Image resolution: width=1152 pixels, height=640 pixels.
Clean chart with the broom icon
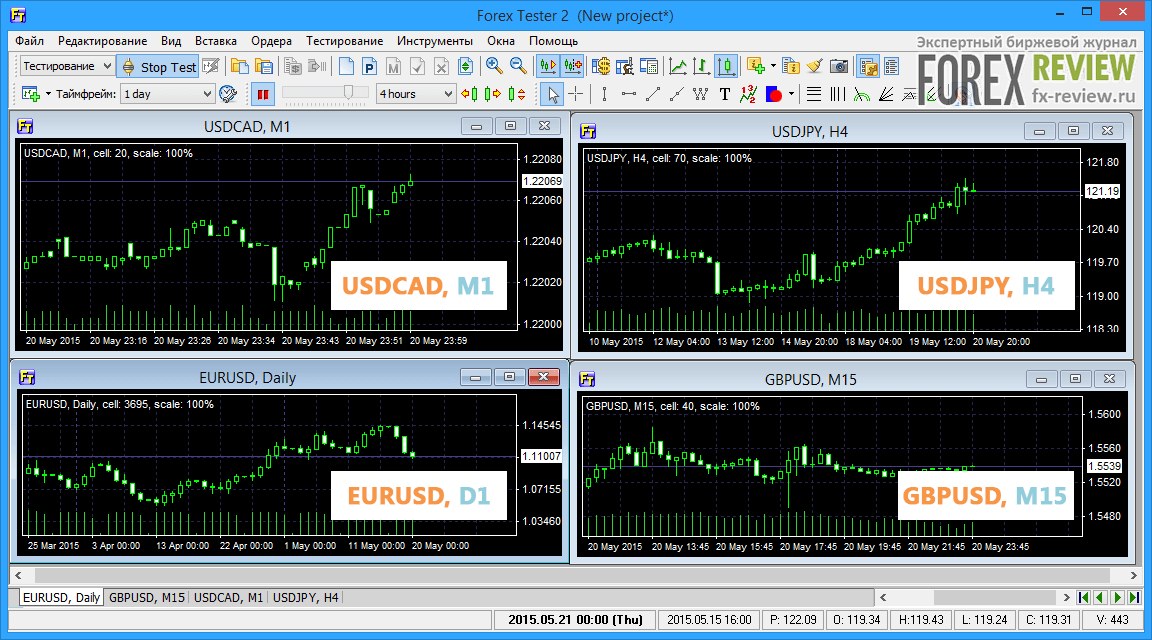click(815, 66)
